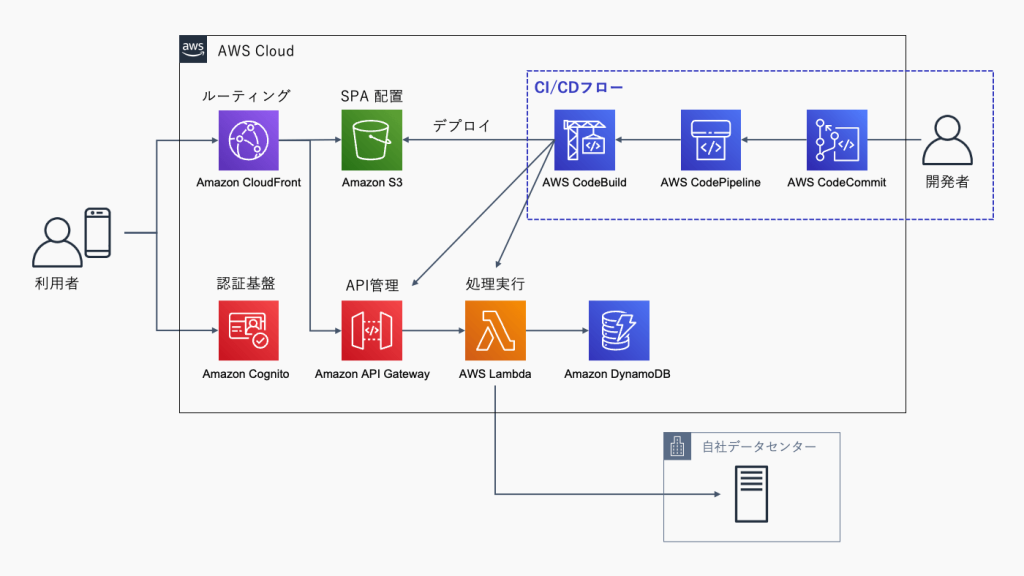Click the Amazon CloudFront icon

pos(248,140)
